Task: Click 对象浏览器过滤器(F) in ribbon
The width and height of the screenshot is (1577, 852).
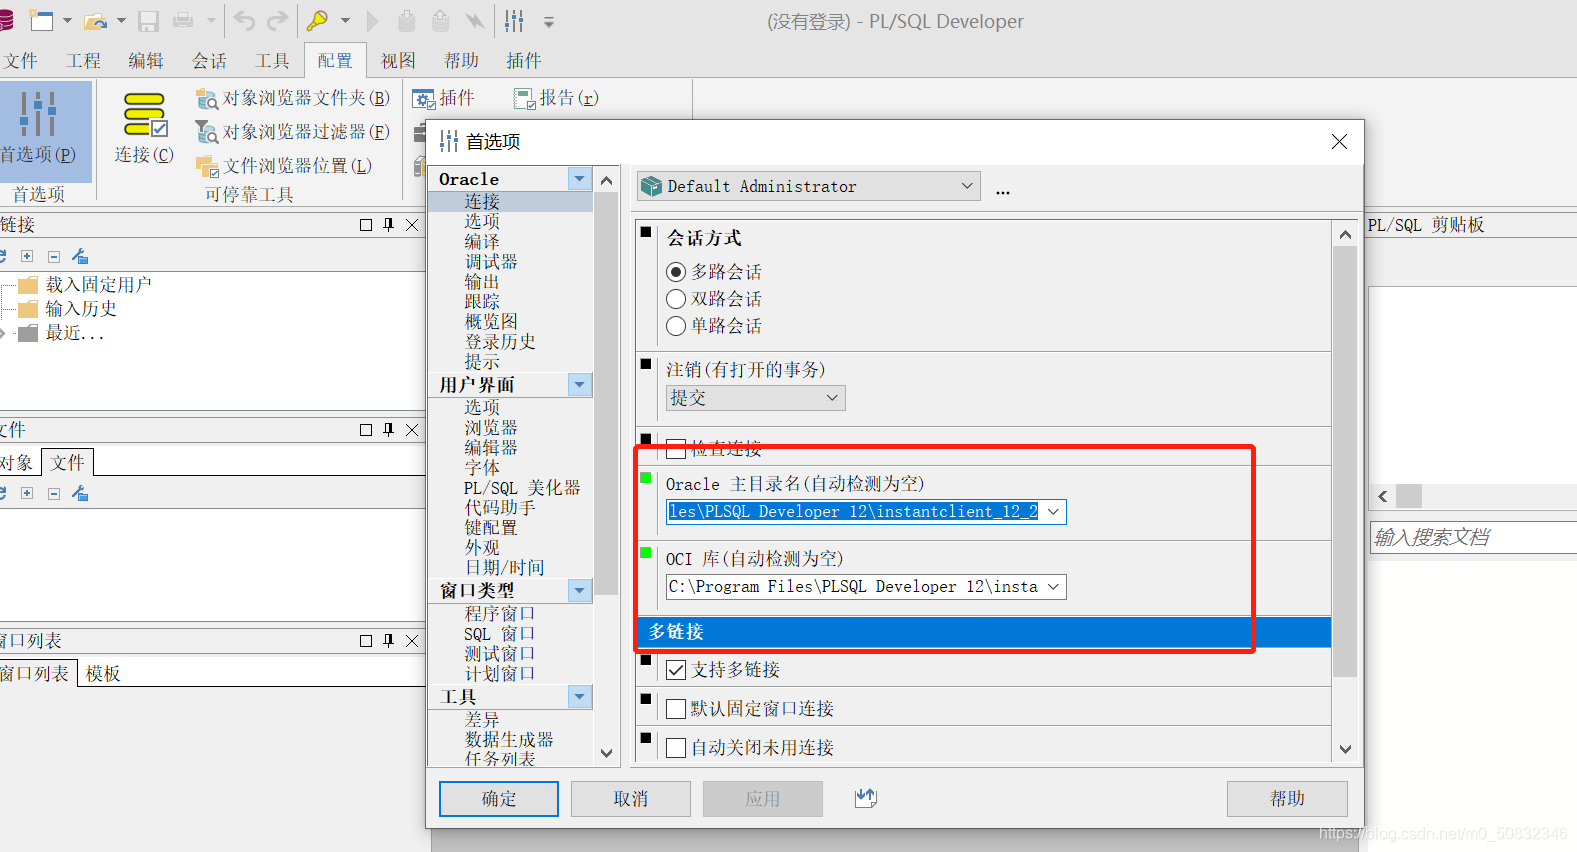Action: point(293,132)
